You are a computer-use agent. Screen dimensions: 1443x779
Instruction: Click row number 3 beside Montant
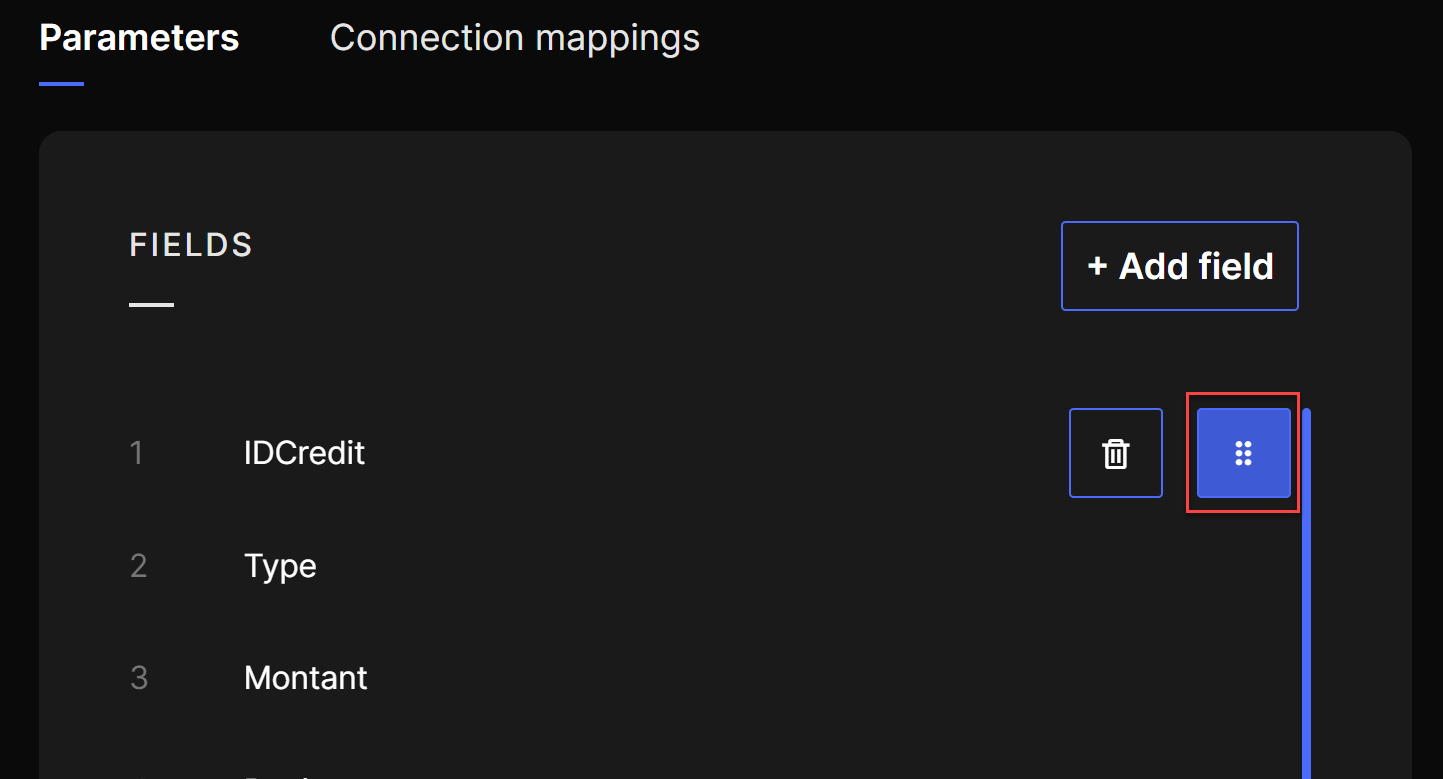tap(138, 678)
